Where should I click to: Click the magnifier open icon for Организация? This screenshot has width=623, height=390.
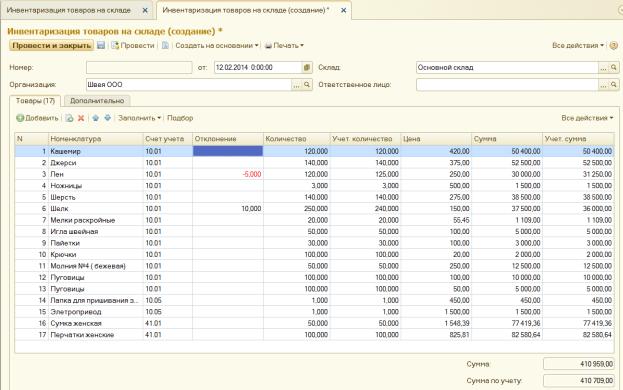tap(307, 85)
